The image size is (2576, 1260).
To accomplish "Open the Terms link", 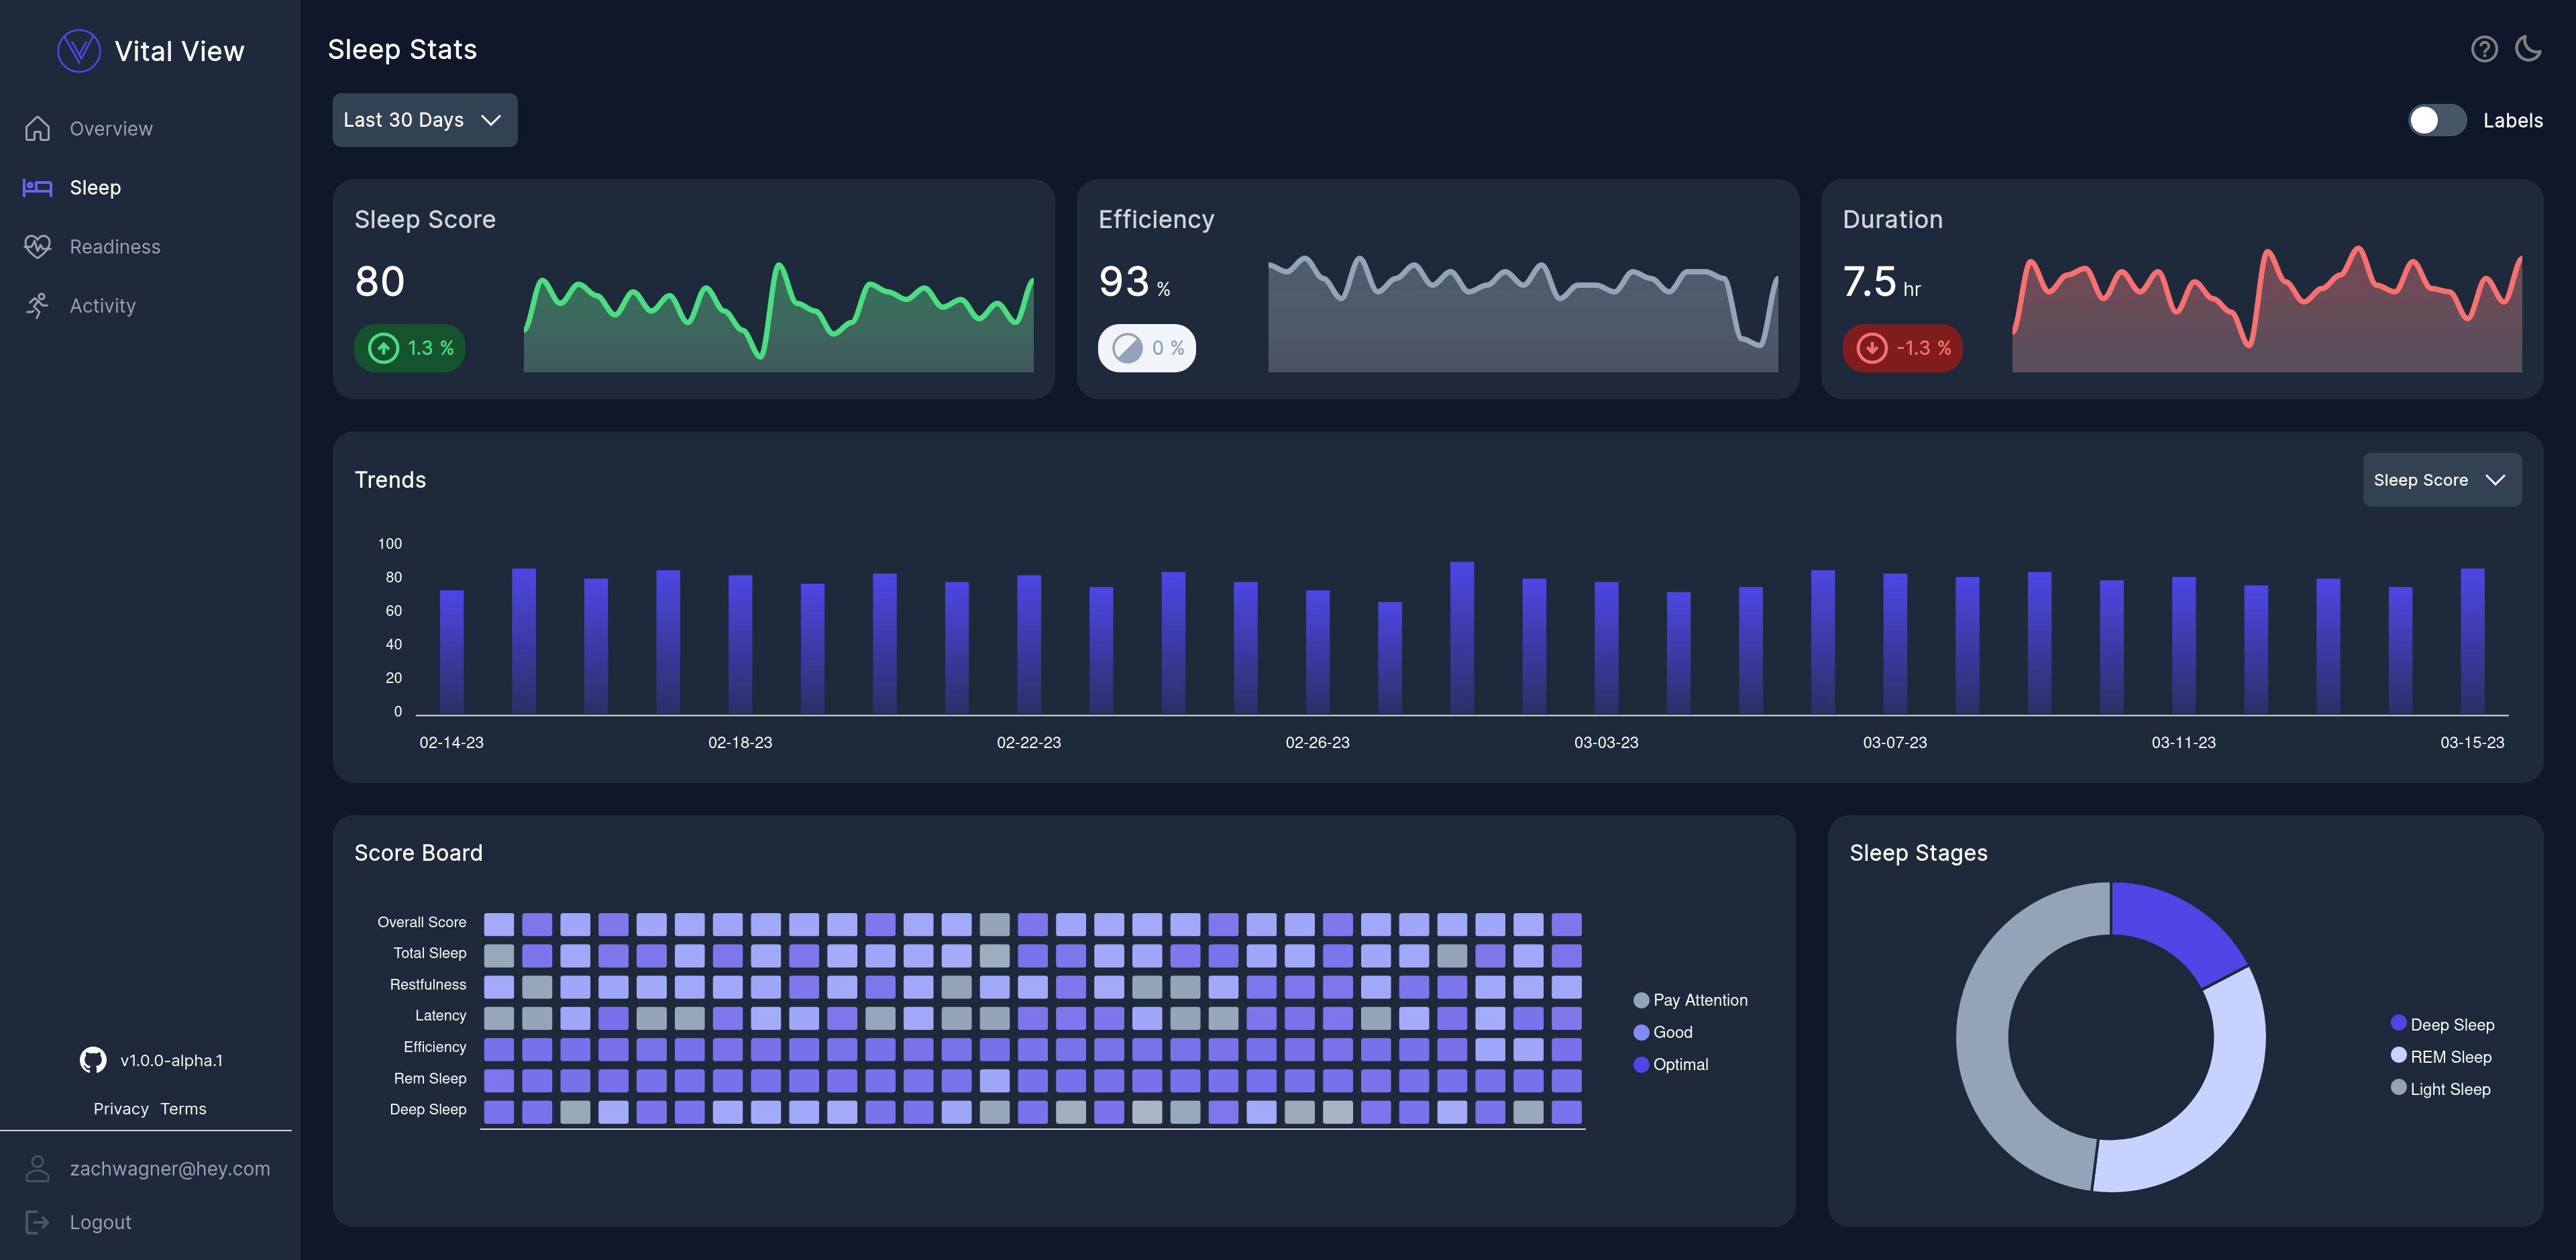I will click(183, 1109).
